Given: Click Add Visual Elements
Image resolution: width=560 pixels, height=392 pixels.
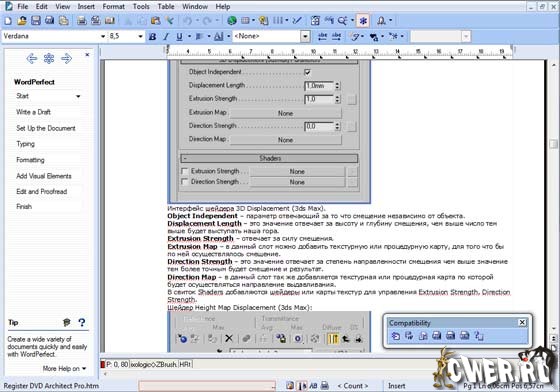Looking at the screenshot, I should (x=44, y=176).
